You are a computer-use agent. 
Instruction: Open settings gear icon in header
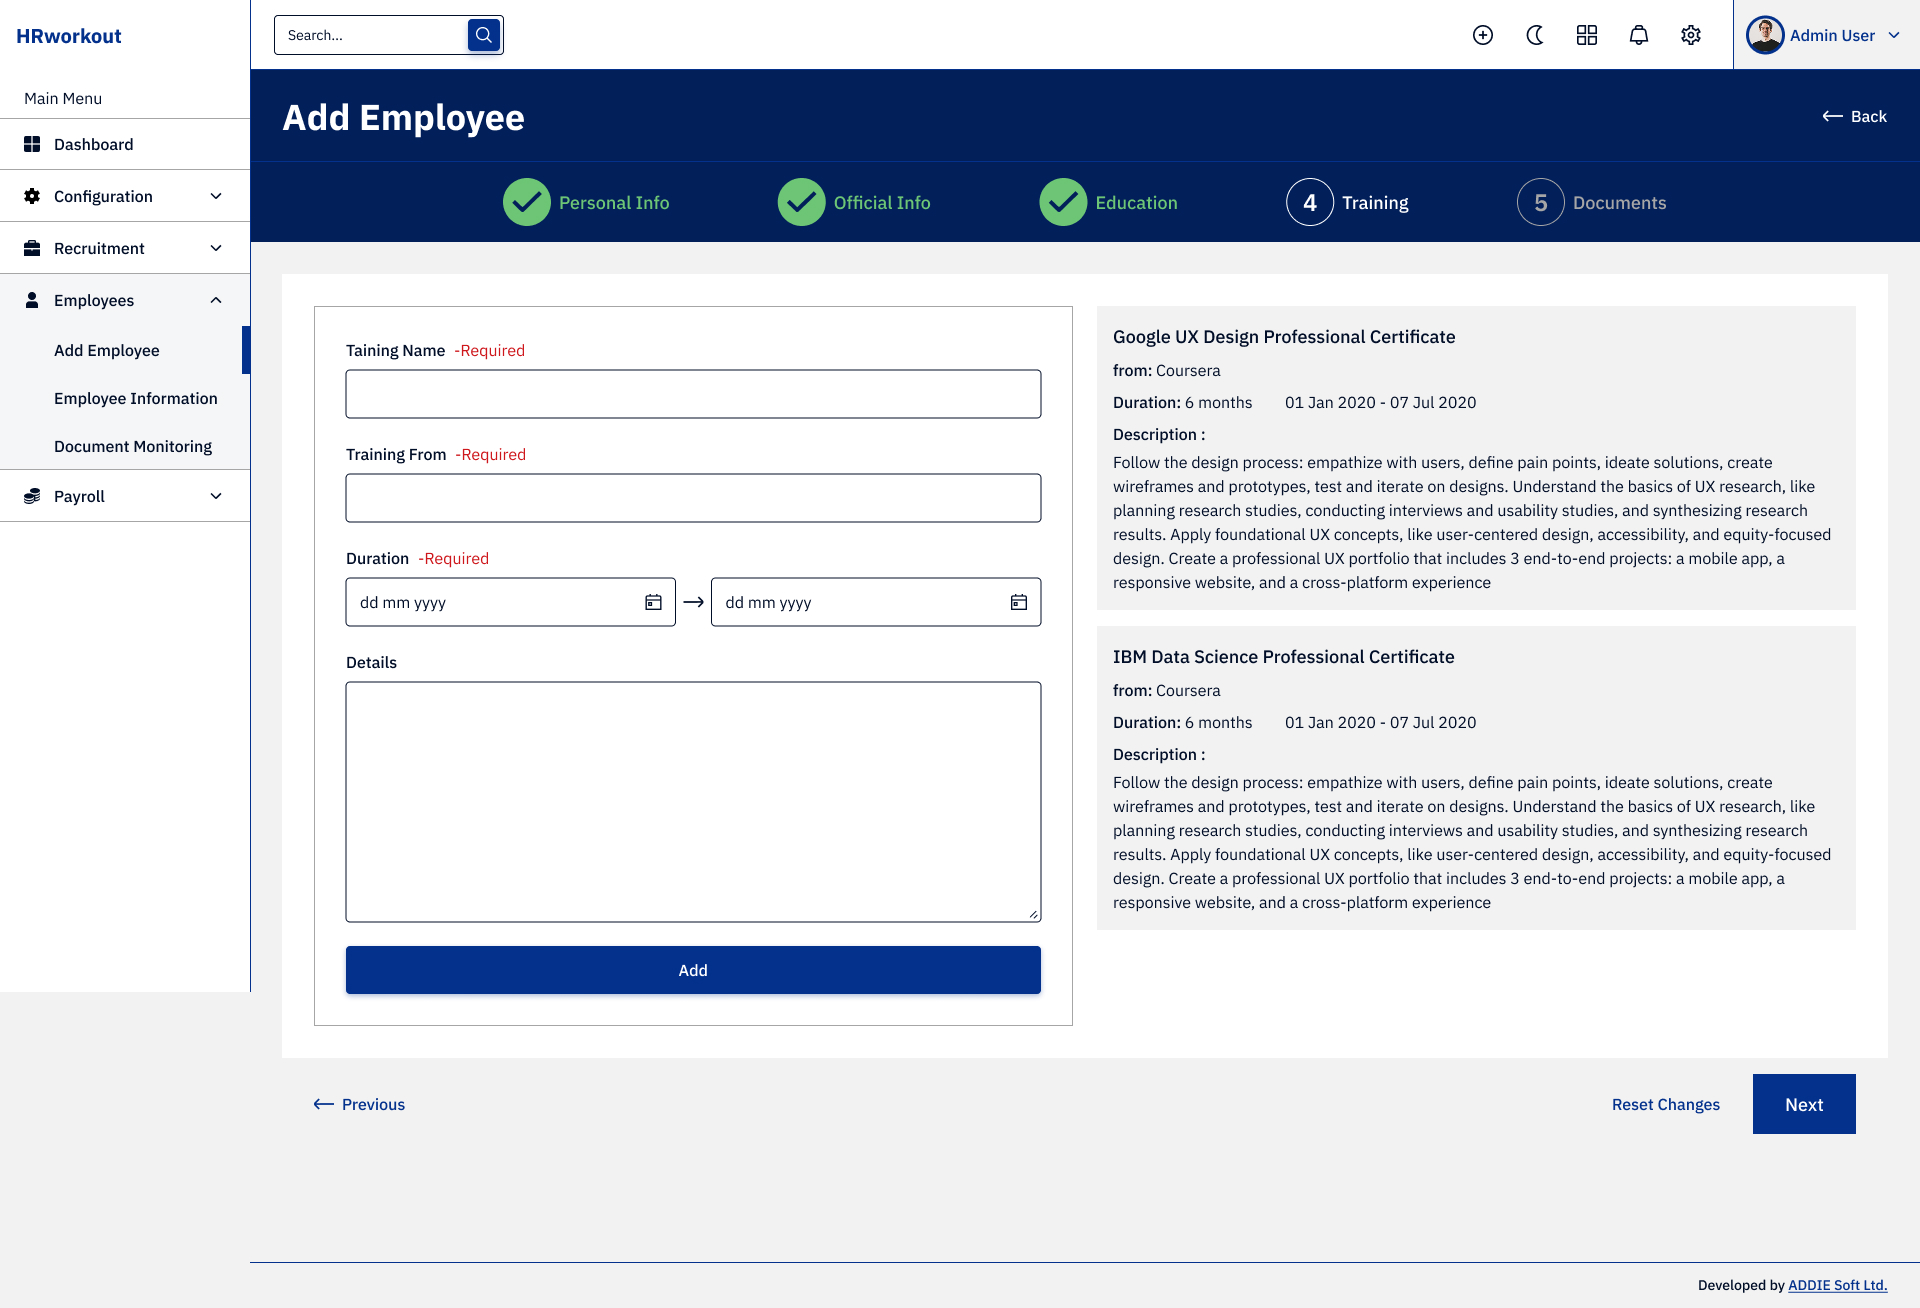point(1691,35)
